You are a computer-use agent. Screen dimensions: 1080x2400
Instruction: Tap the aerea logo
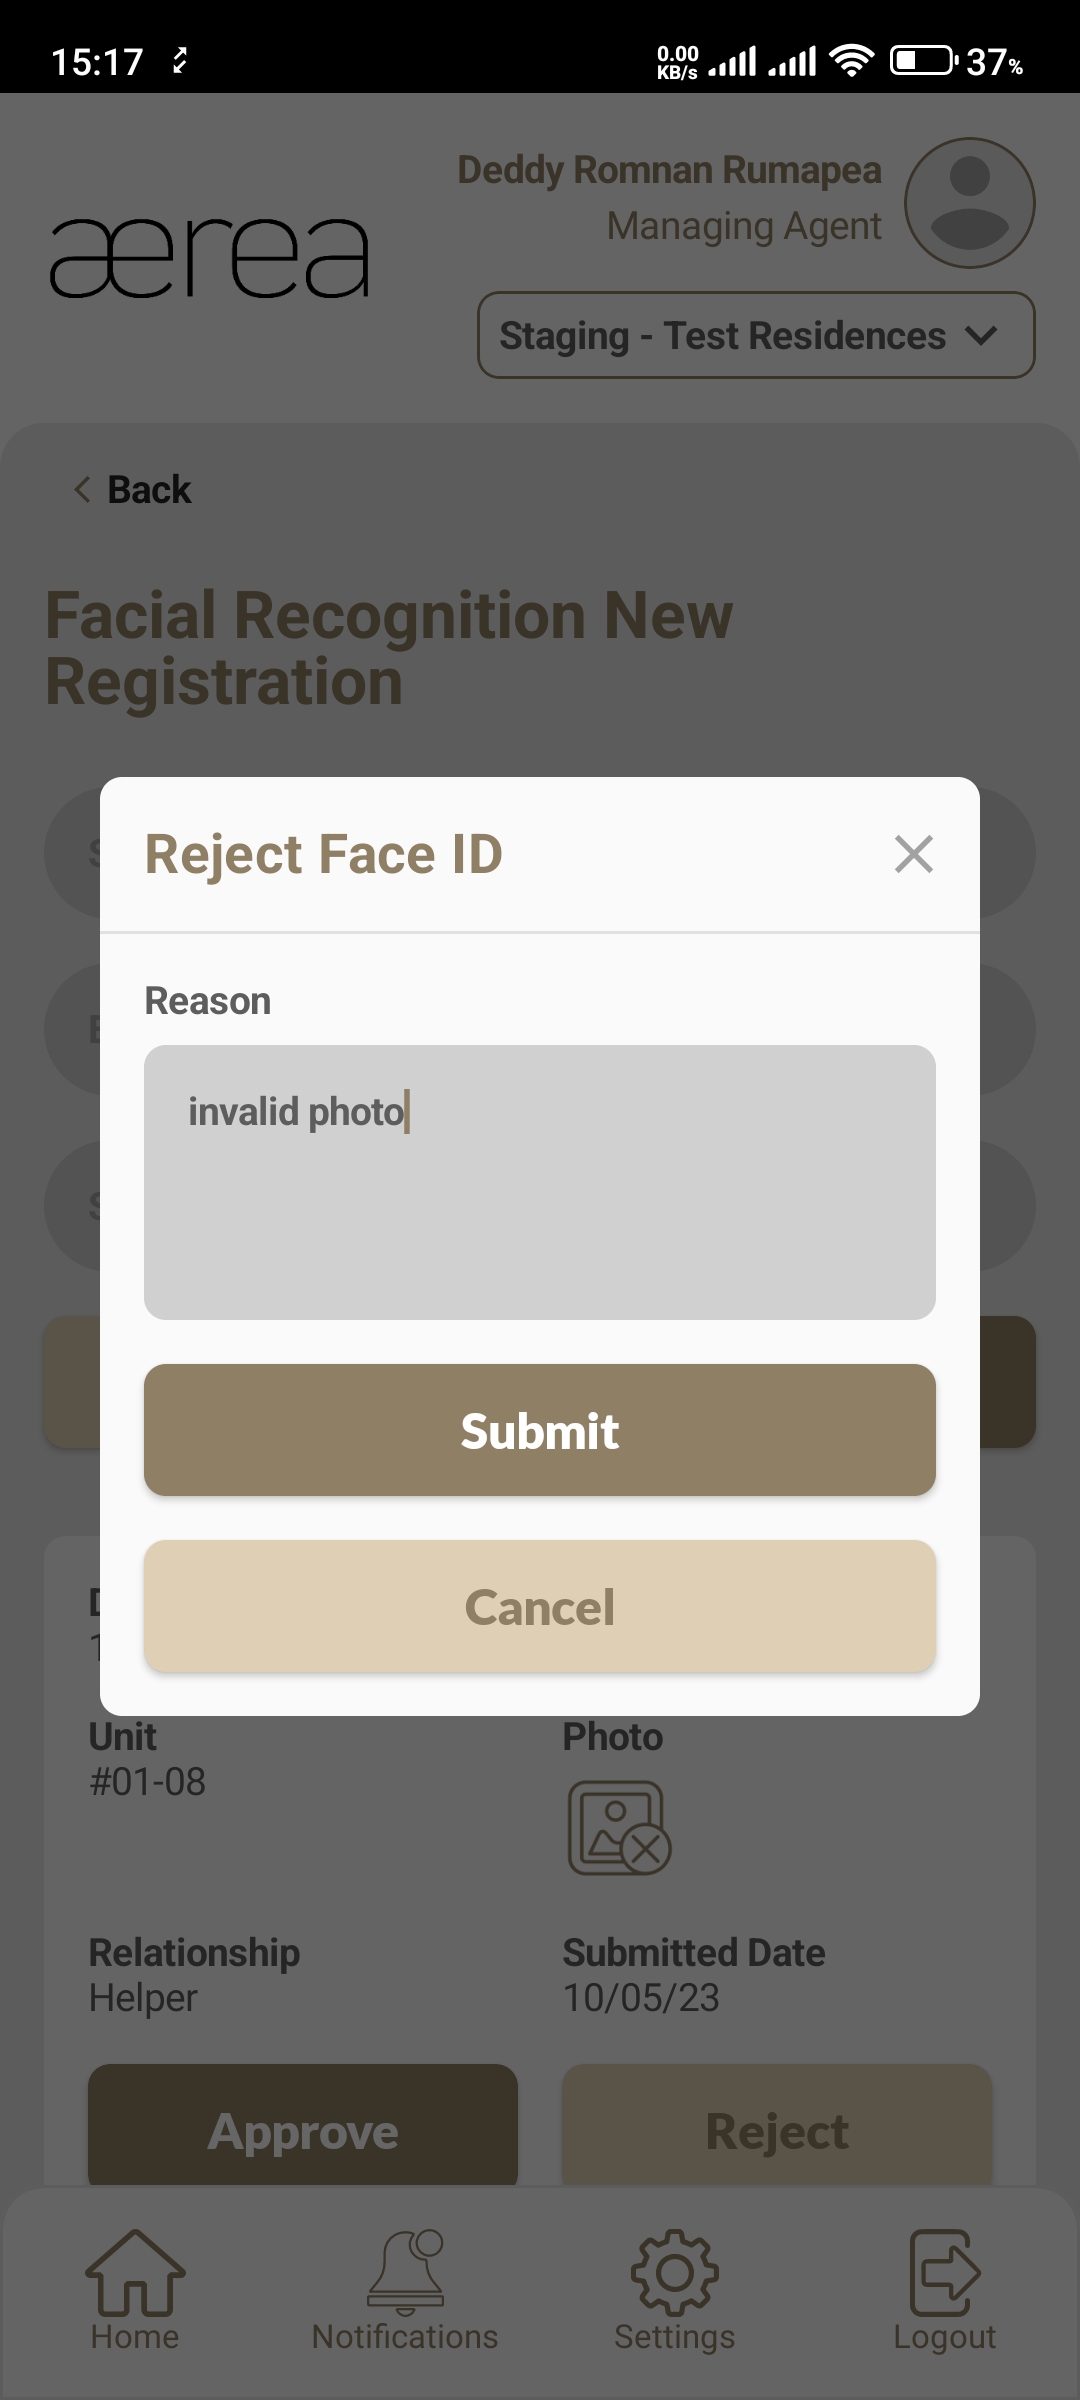coord(210,258)
